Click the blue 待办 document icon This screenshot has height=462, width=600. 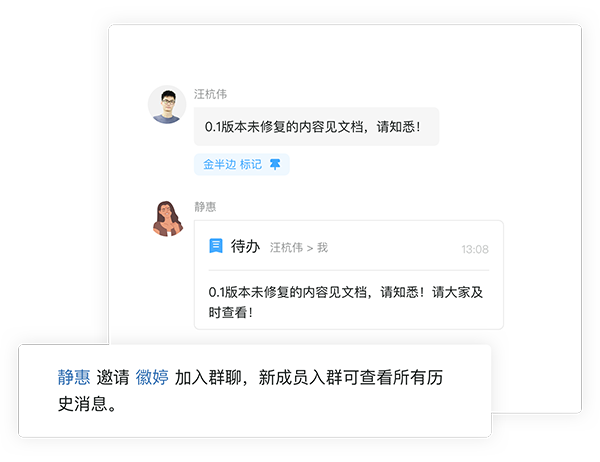tap(216, 246)
